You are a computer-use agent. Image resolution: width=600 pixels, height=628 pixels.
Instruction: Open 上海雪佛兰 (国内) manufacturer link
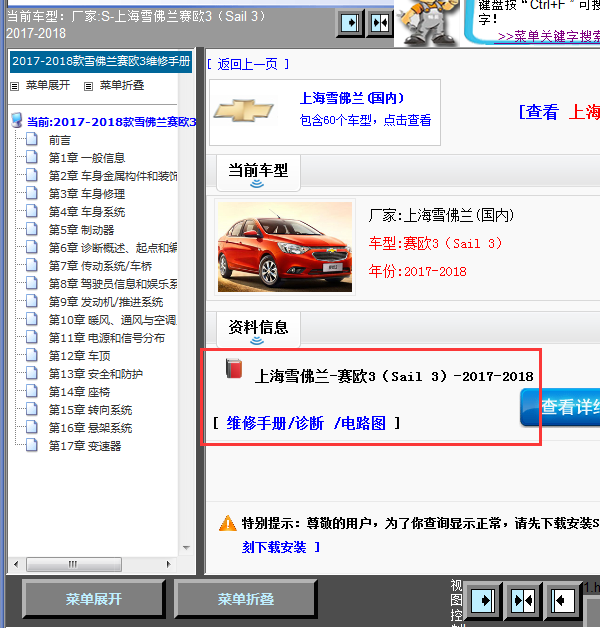click(351, 98)
